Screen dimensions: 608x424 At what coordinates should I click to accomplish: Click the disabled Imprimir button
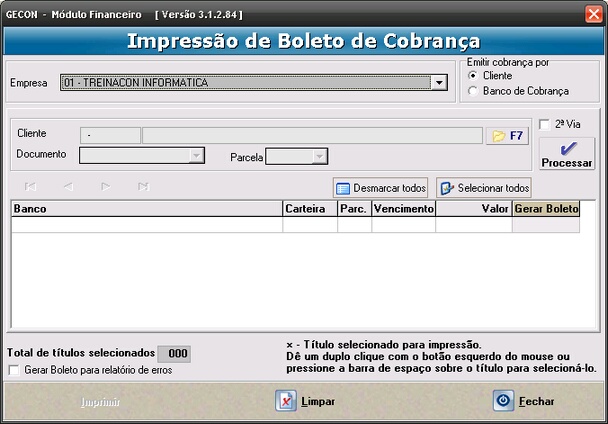click(x=100, y=402)
